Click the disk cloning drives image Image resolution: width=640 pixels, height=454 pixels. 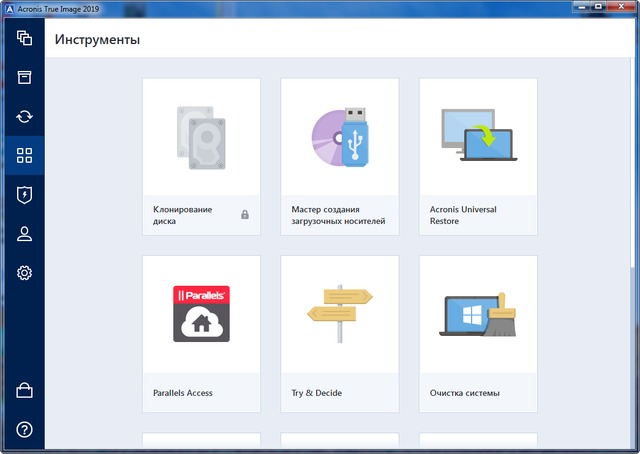201,136
